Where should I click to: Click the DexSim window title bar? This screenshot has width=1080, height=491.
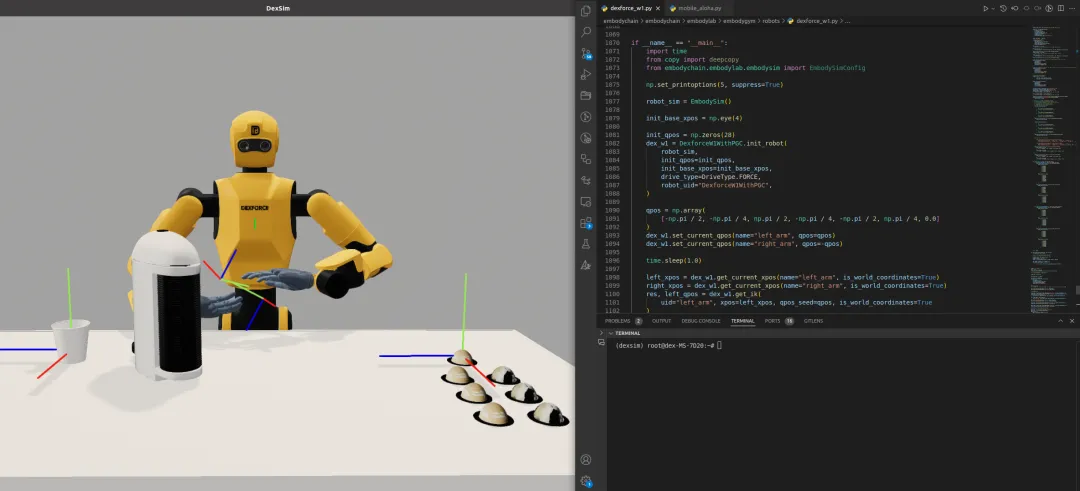point(287,8)
